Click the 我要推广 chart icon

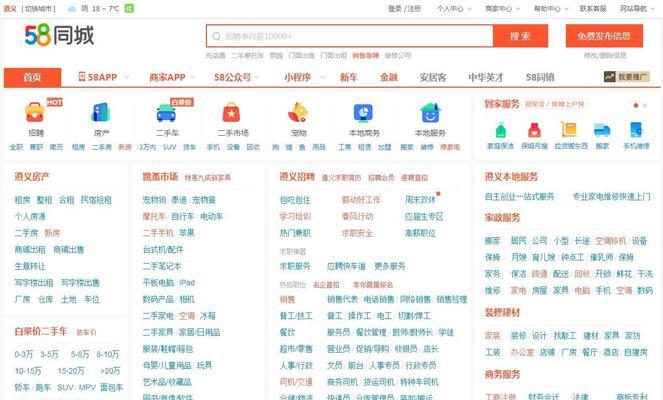[x=609, y=77]
